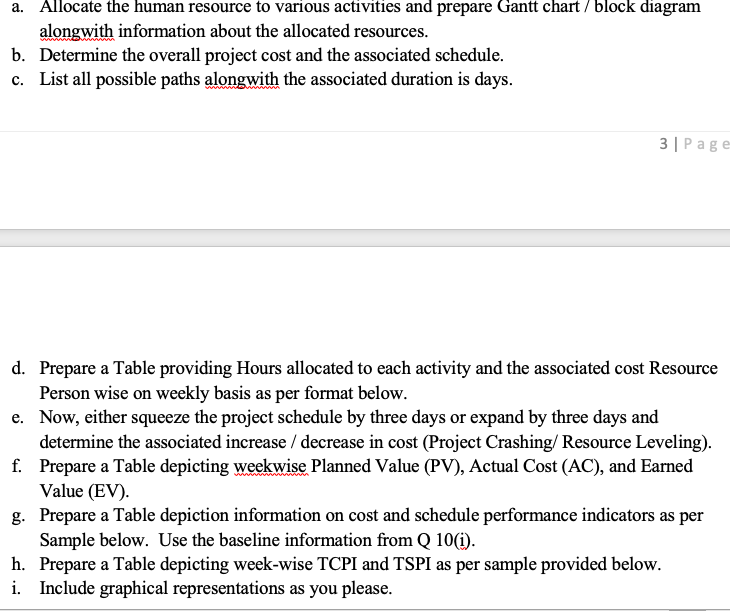Click "Q 10(i)" reference text
730x611 pixels.
point(446,540)
